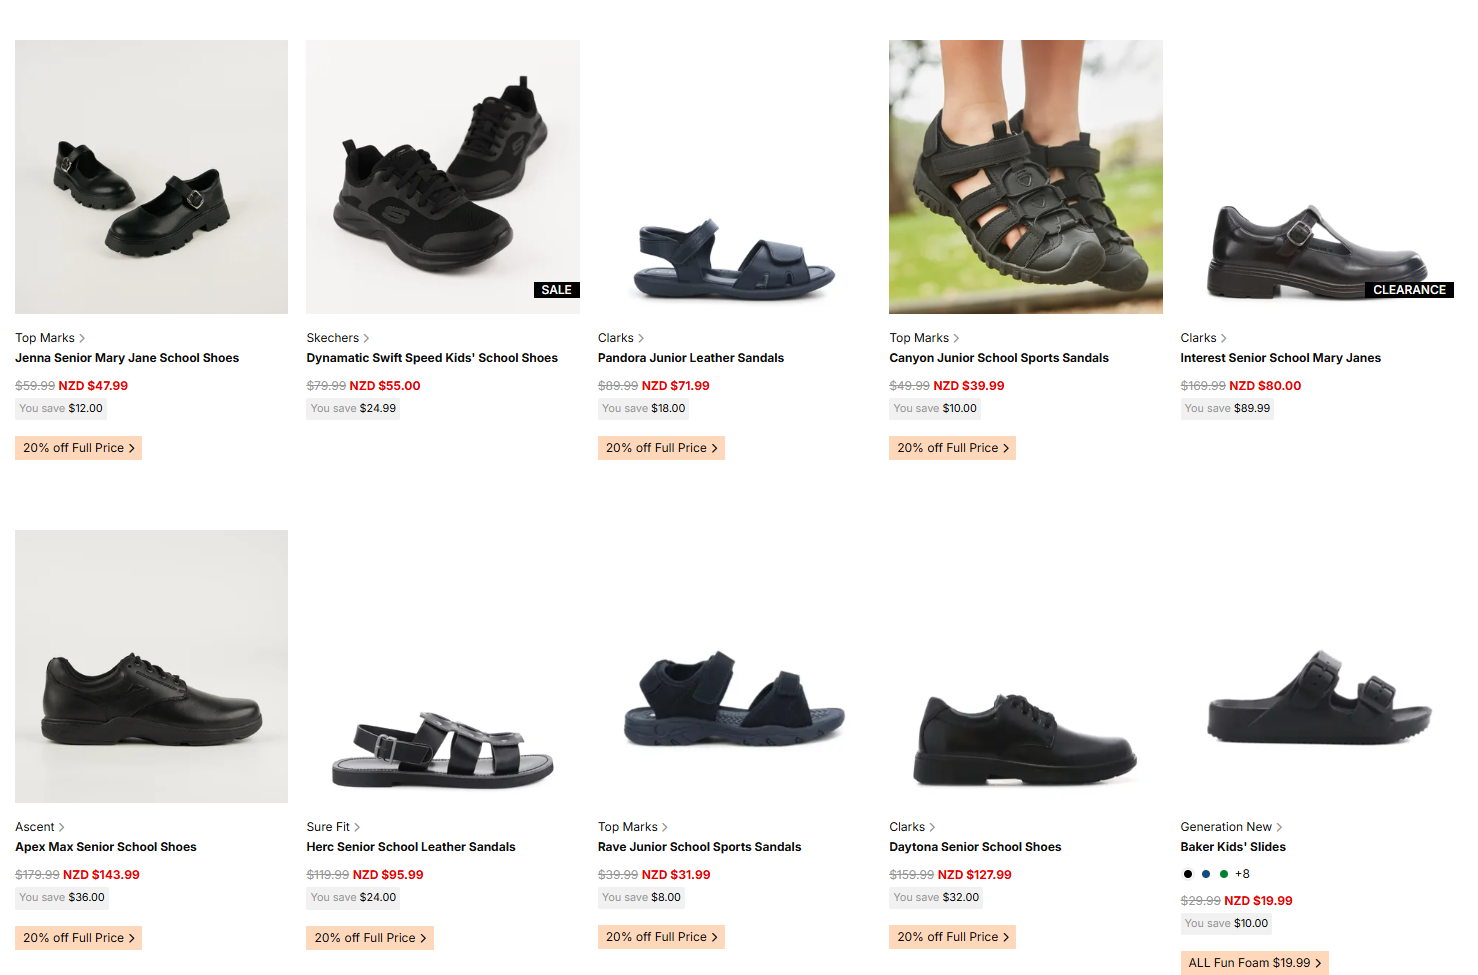Select the black colour swatch for Baker Kids' Slides
1478x975 pixels.
[1188, 874]
